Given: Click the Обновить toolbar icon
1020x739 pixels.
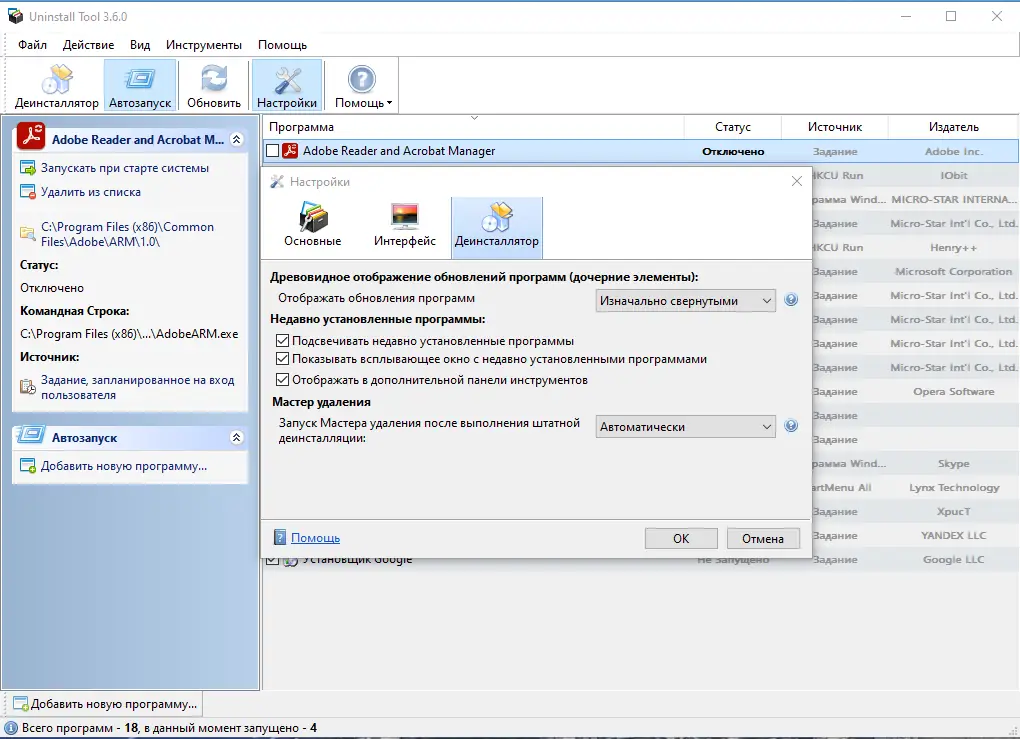Looking at the screenshot, I should (x=214, y=87).
